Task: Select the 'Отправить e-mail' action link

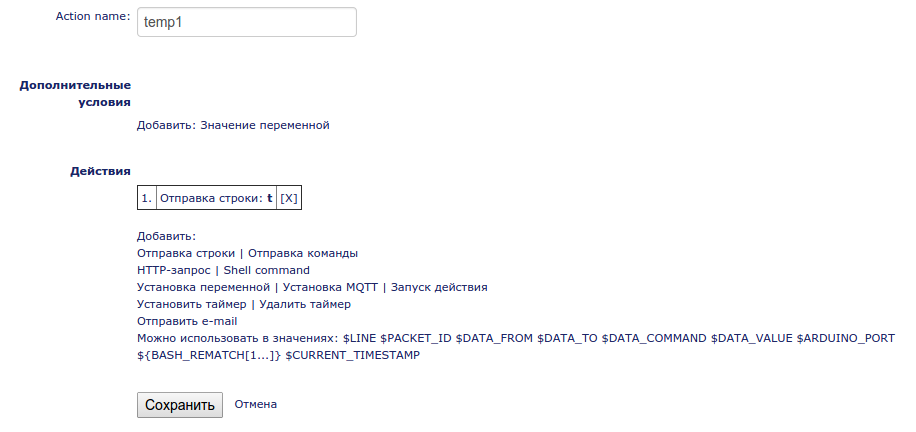Action: [x=187, y=321]
